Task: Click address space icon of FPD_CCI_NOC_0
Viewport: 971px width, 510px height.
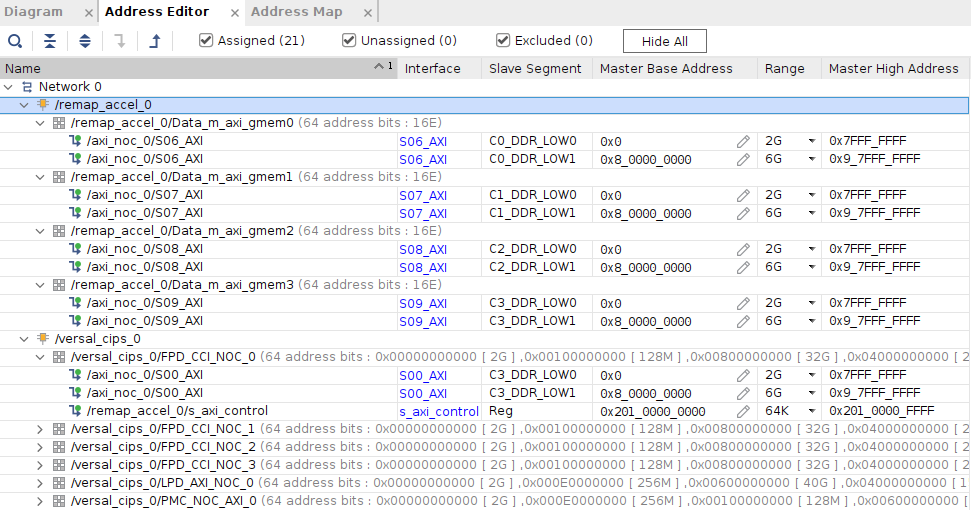Action: [x=59, y=357]
